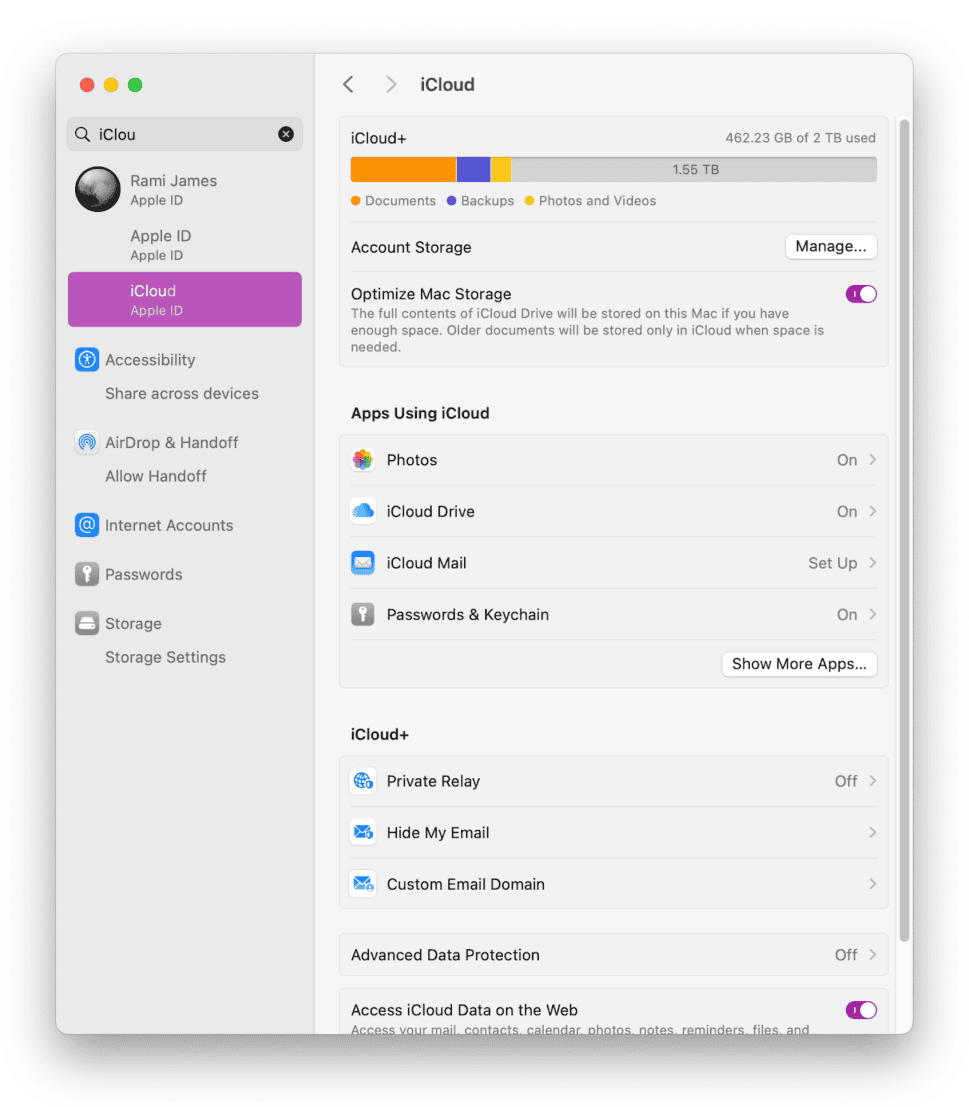Click Apps Using iCloud heading
This screenshot has height=1107, width=969.
click(x=420, y=413)
